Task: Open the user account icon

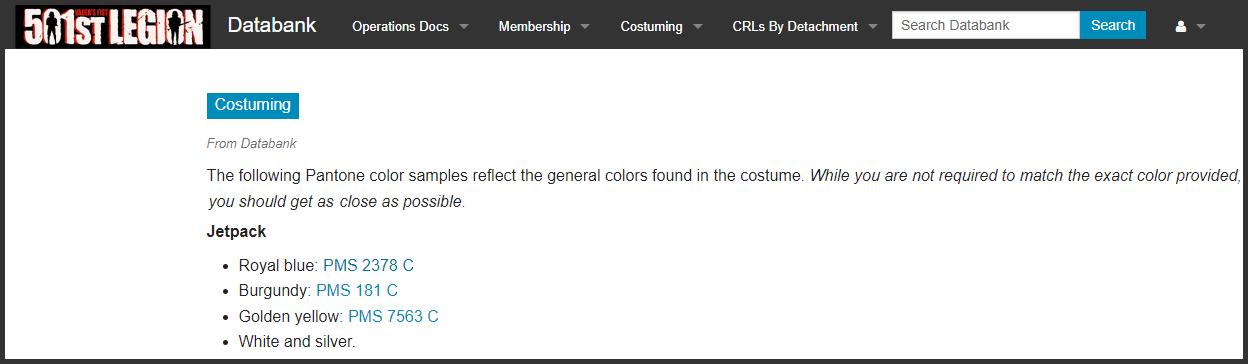Action: tap(1181, 26)
